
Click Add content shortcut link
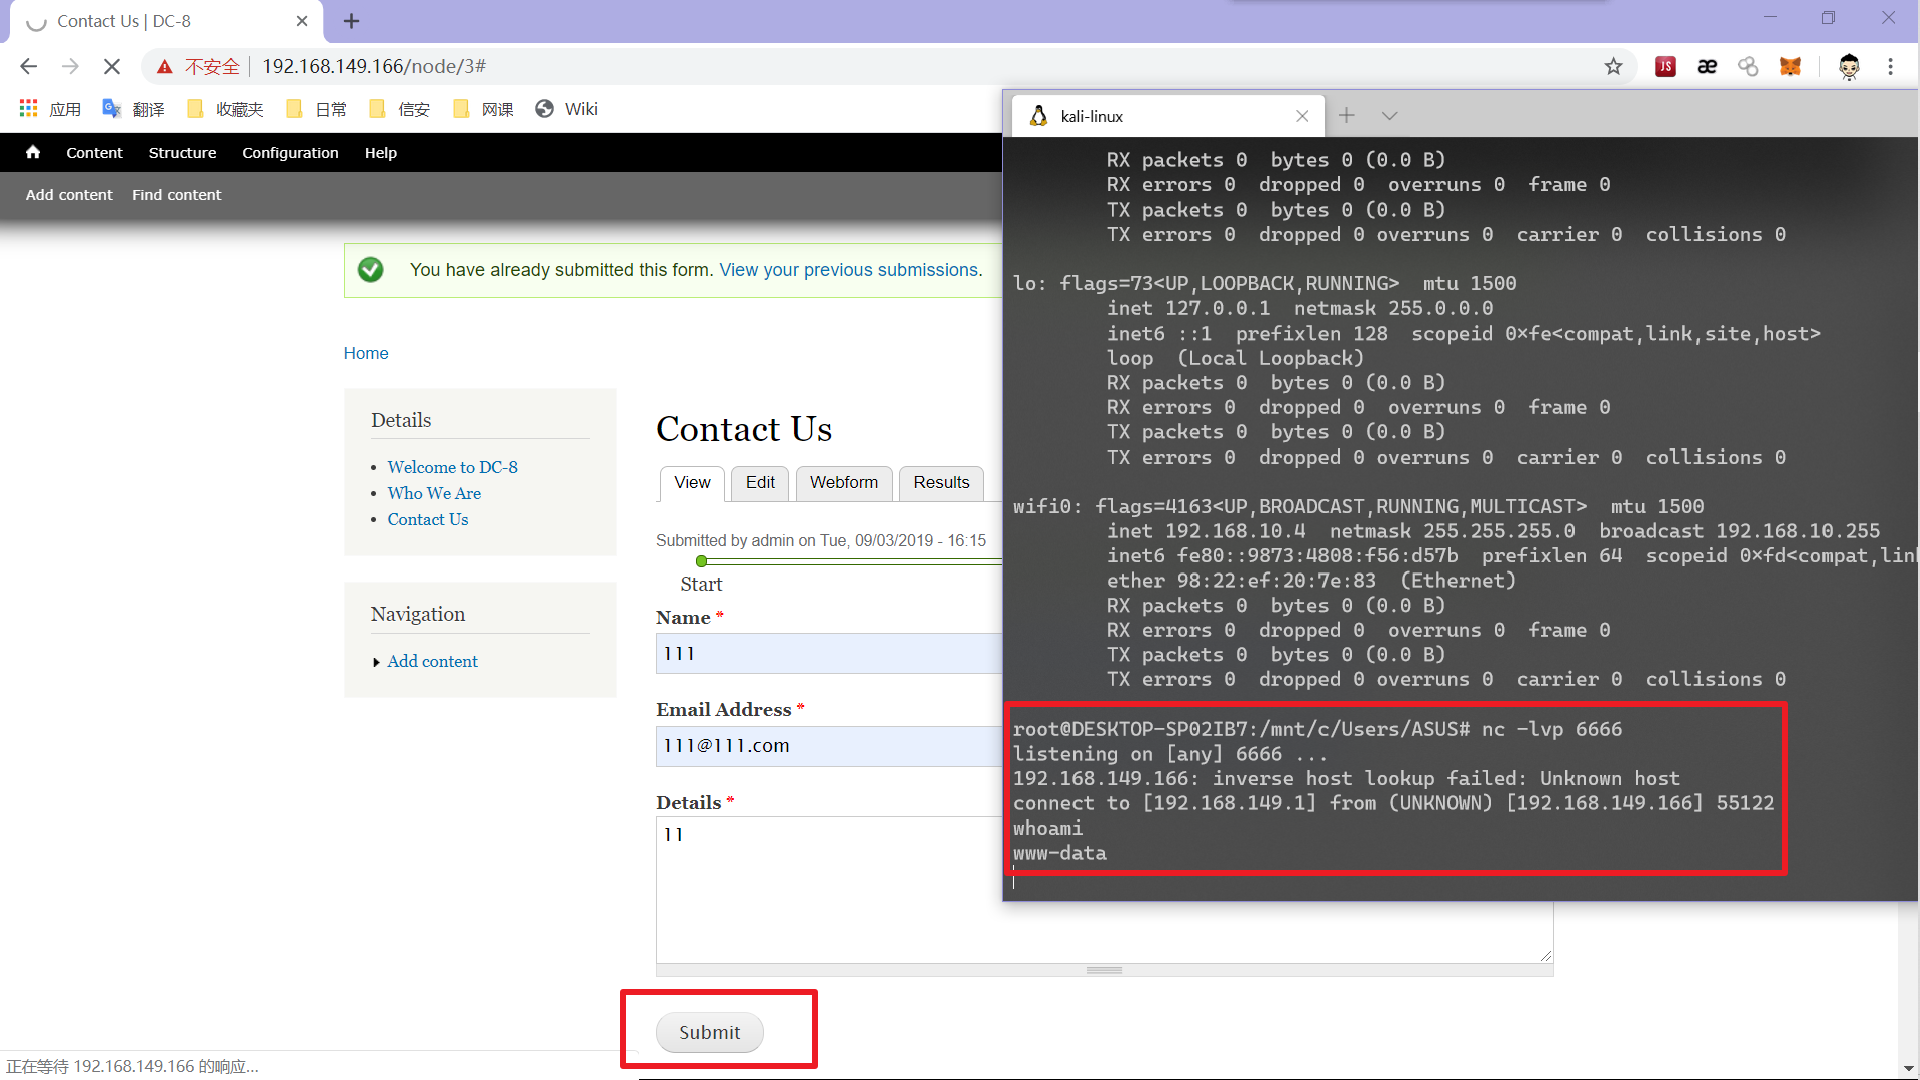(x=69, y=195)
